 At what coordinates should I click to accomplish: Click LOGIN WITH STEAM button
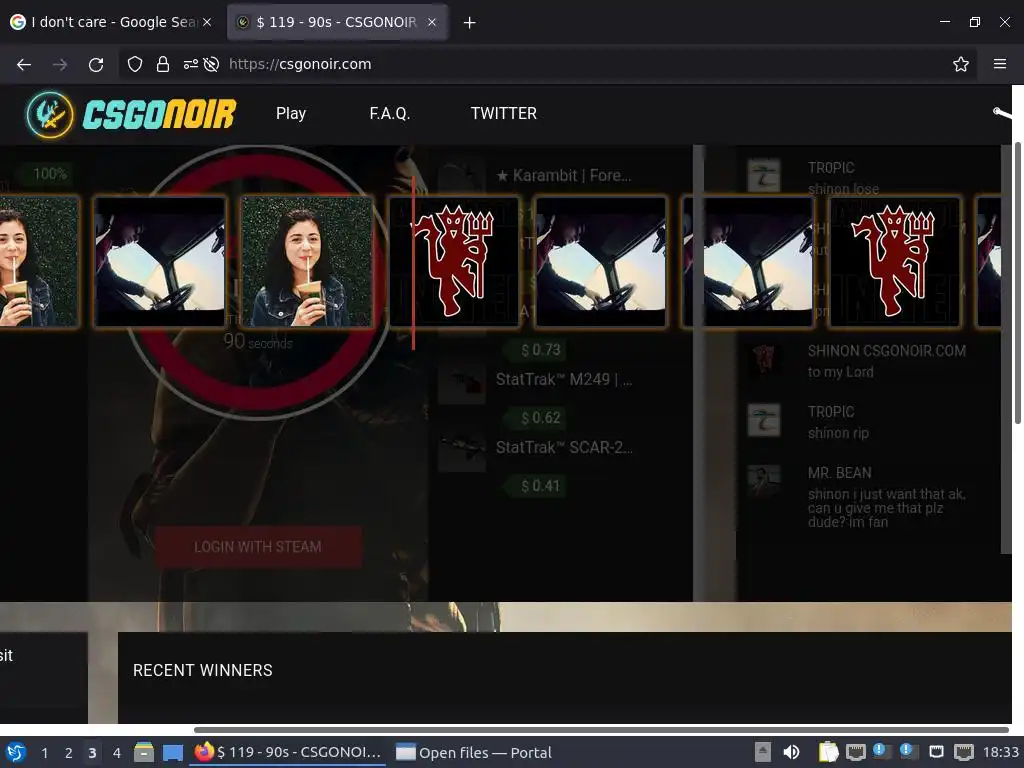point(258,547)
